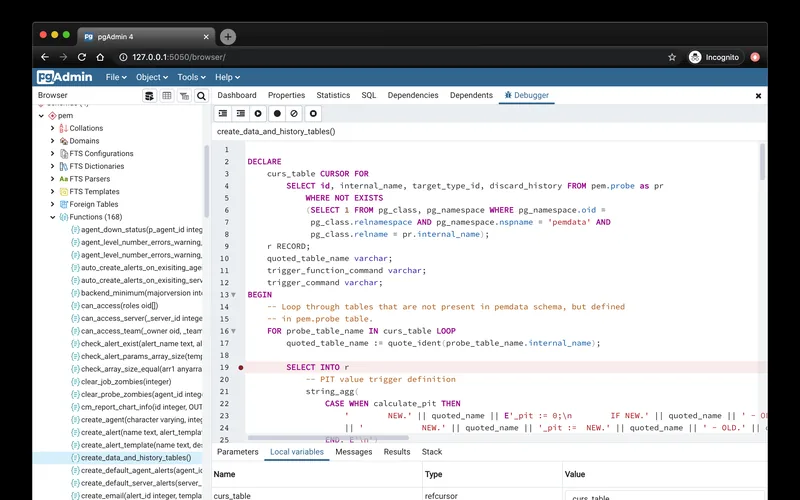Click the browser reload icon
Screen dimensions: 800x500
82,57
